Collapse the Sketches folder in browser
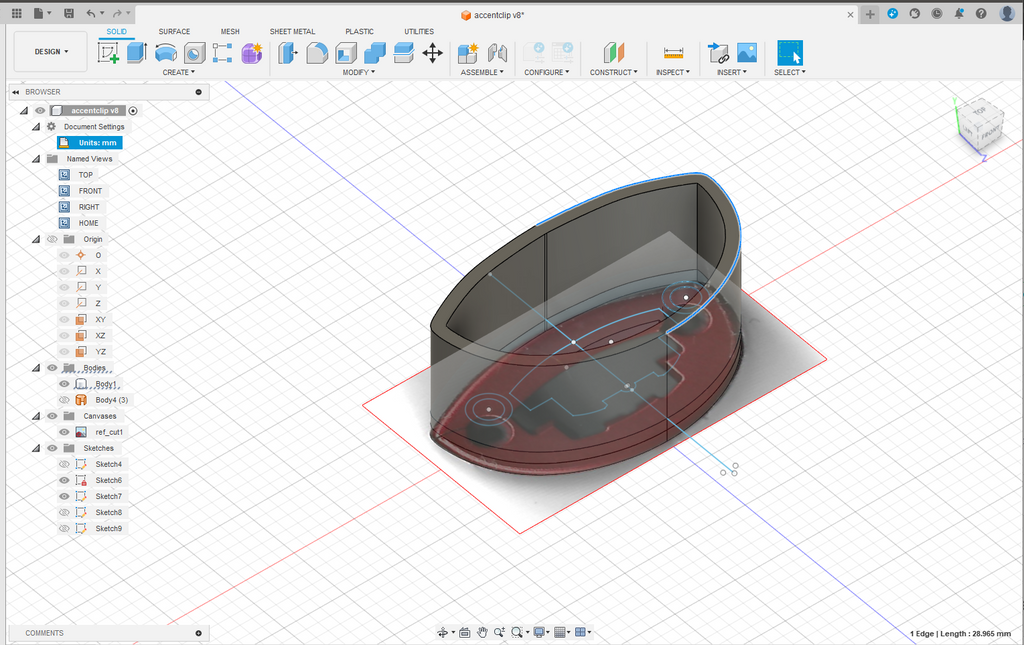 [36, 448]
